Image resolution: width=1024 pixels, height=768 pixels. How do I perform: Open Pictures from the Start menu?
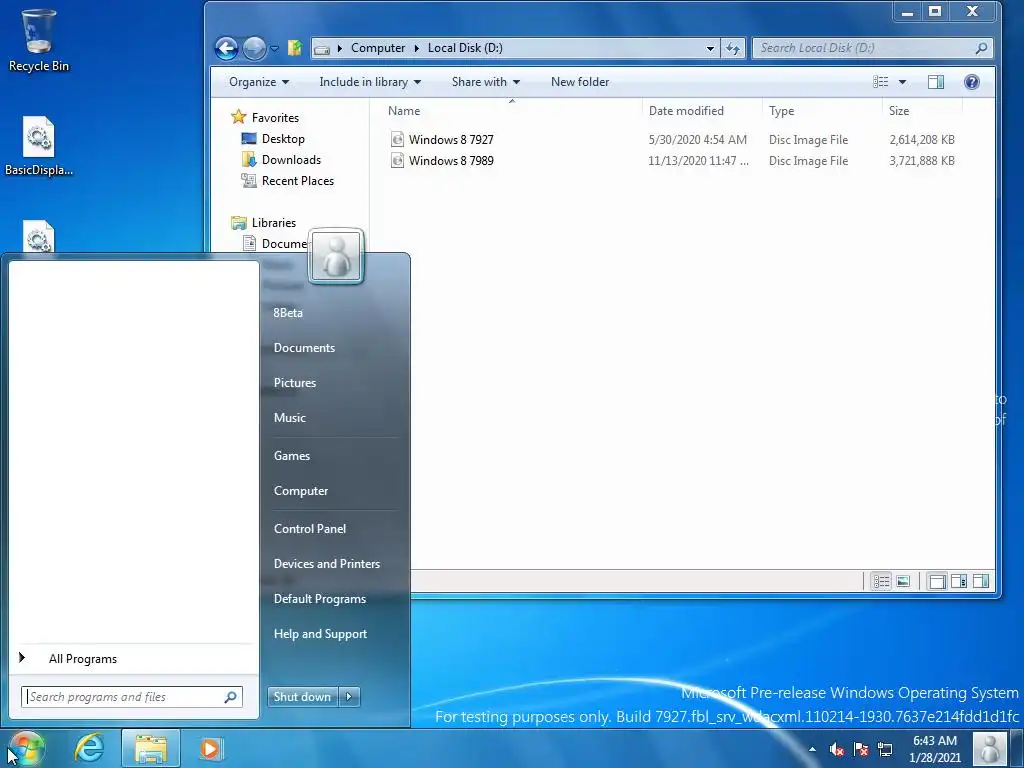(x=295, y=383)
